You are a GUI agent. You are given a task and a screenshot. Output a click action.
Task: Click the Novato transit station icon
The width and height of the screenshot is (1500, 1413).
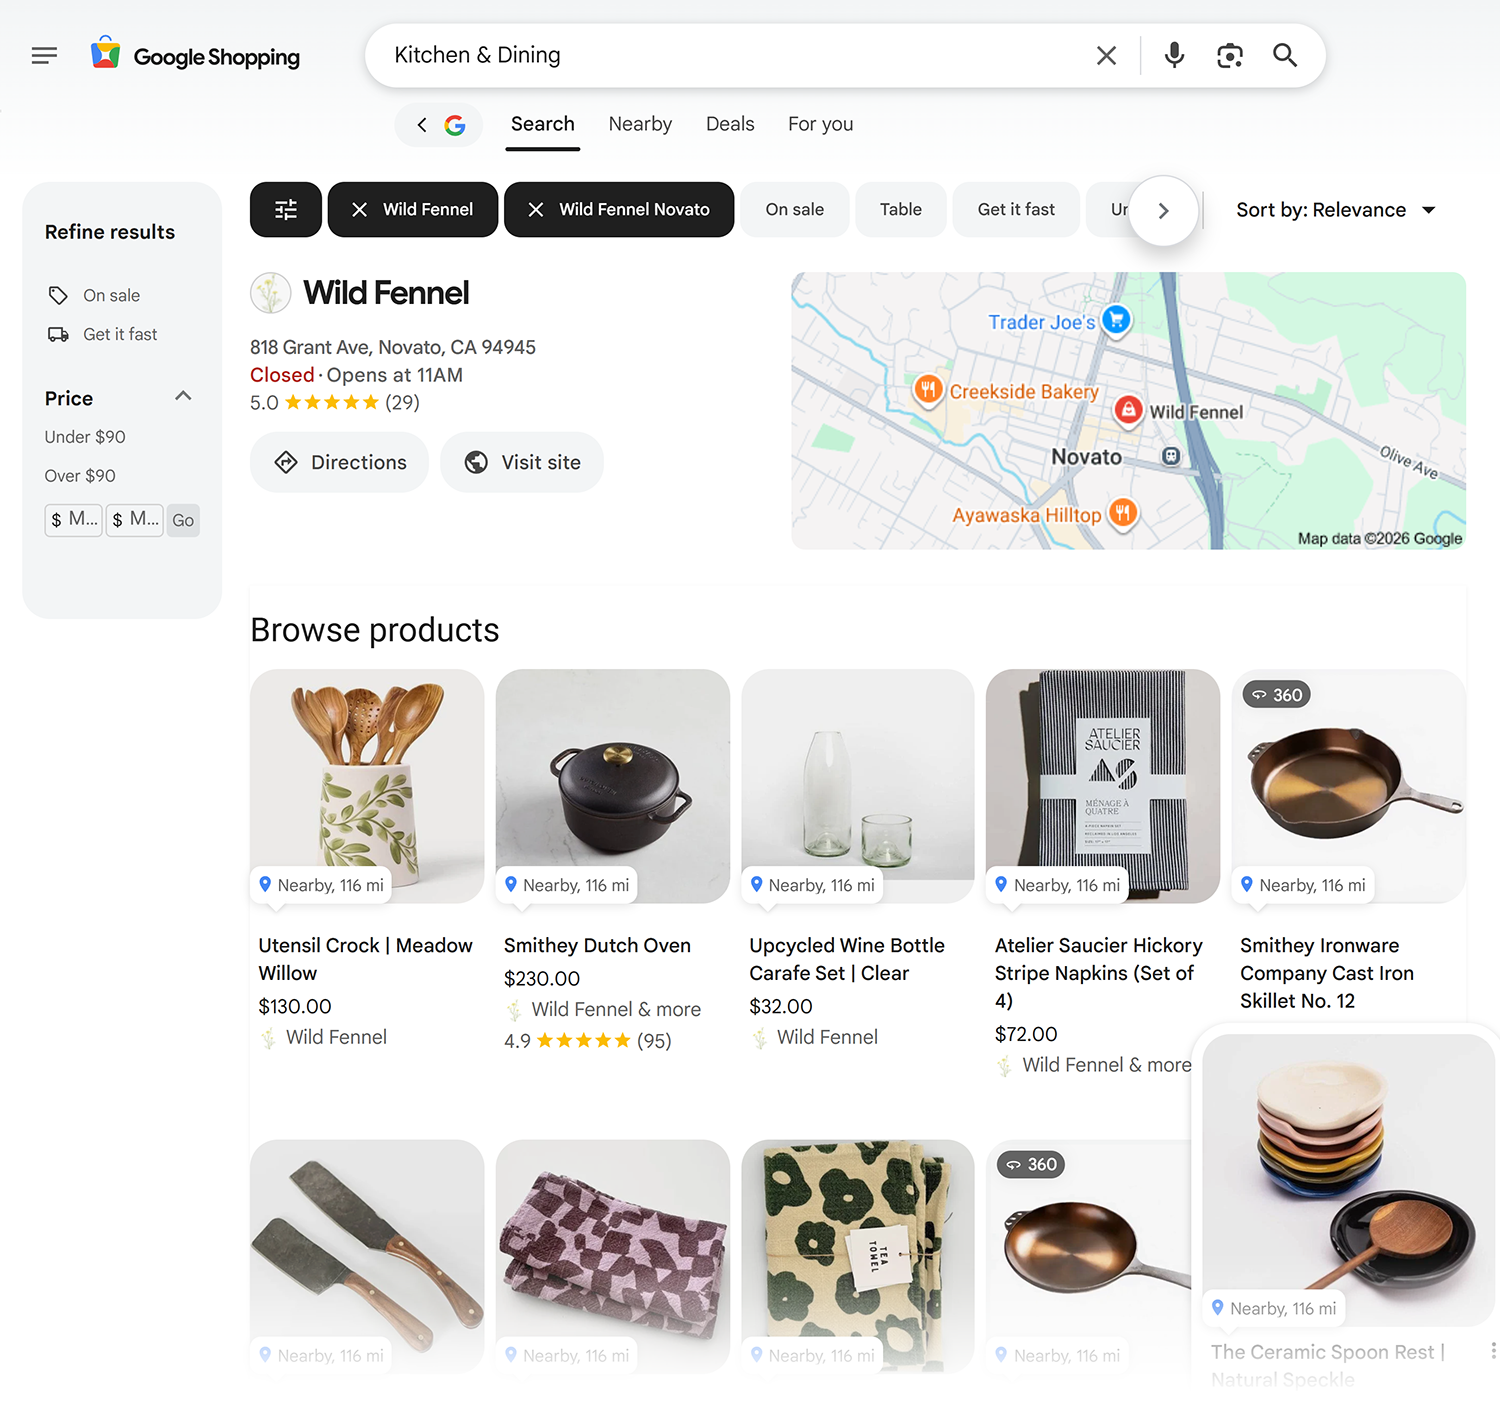point(1171,456)
